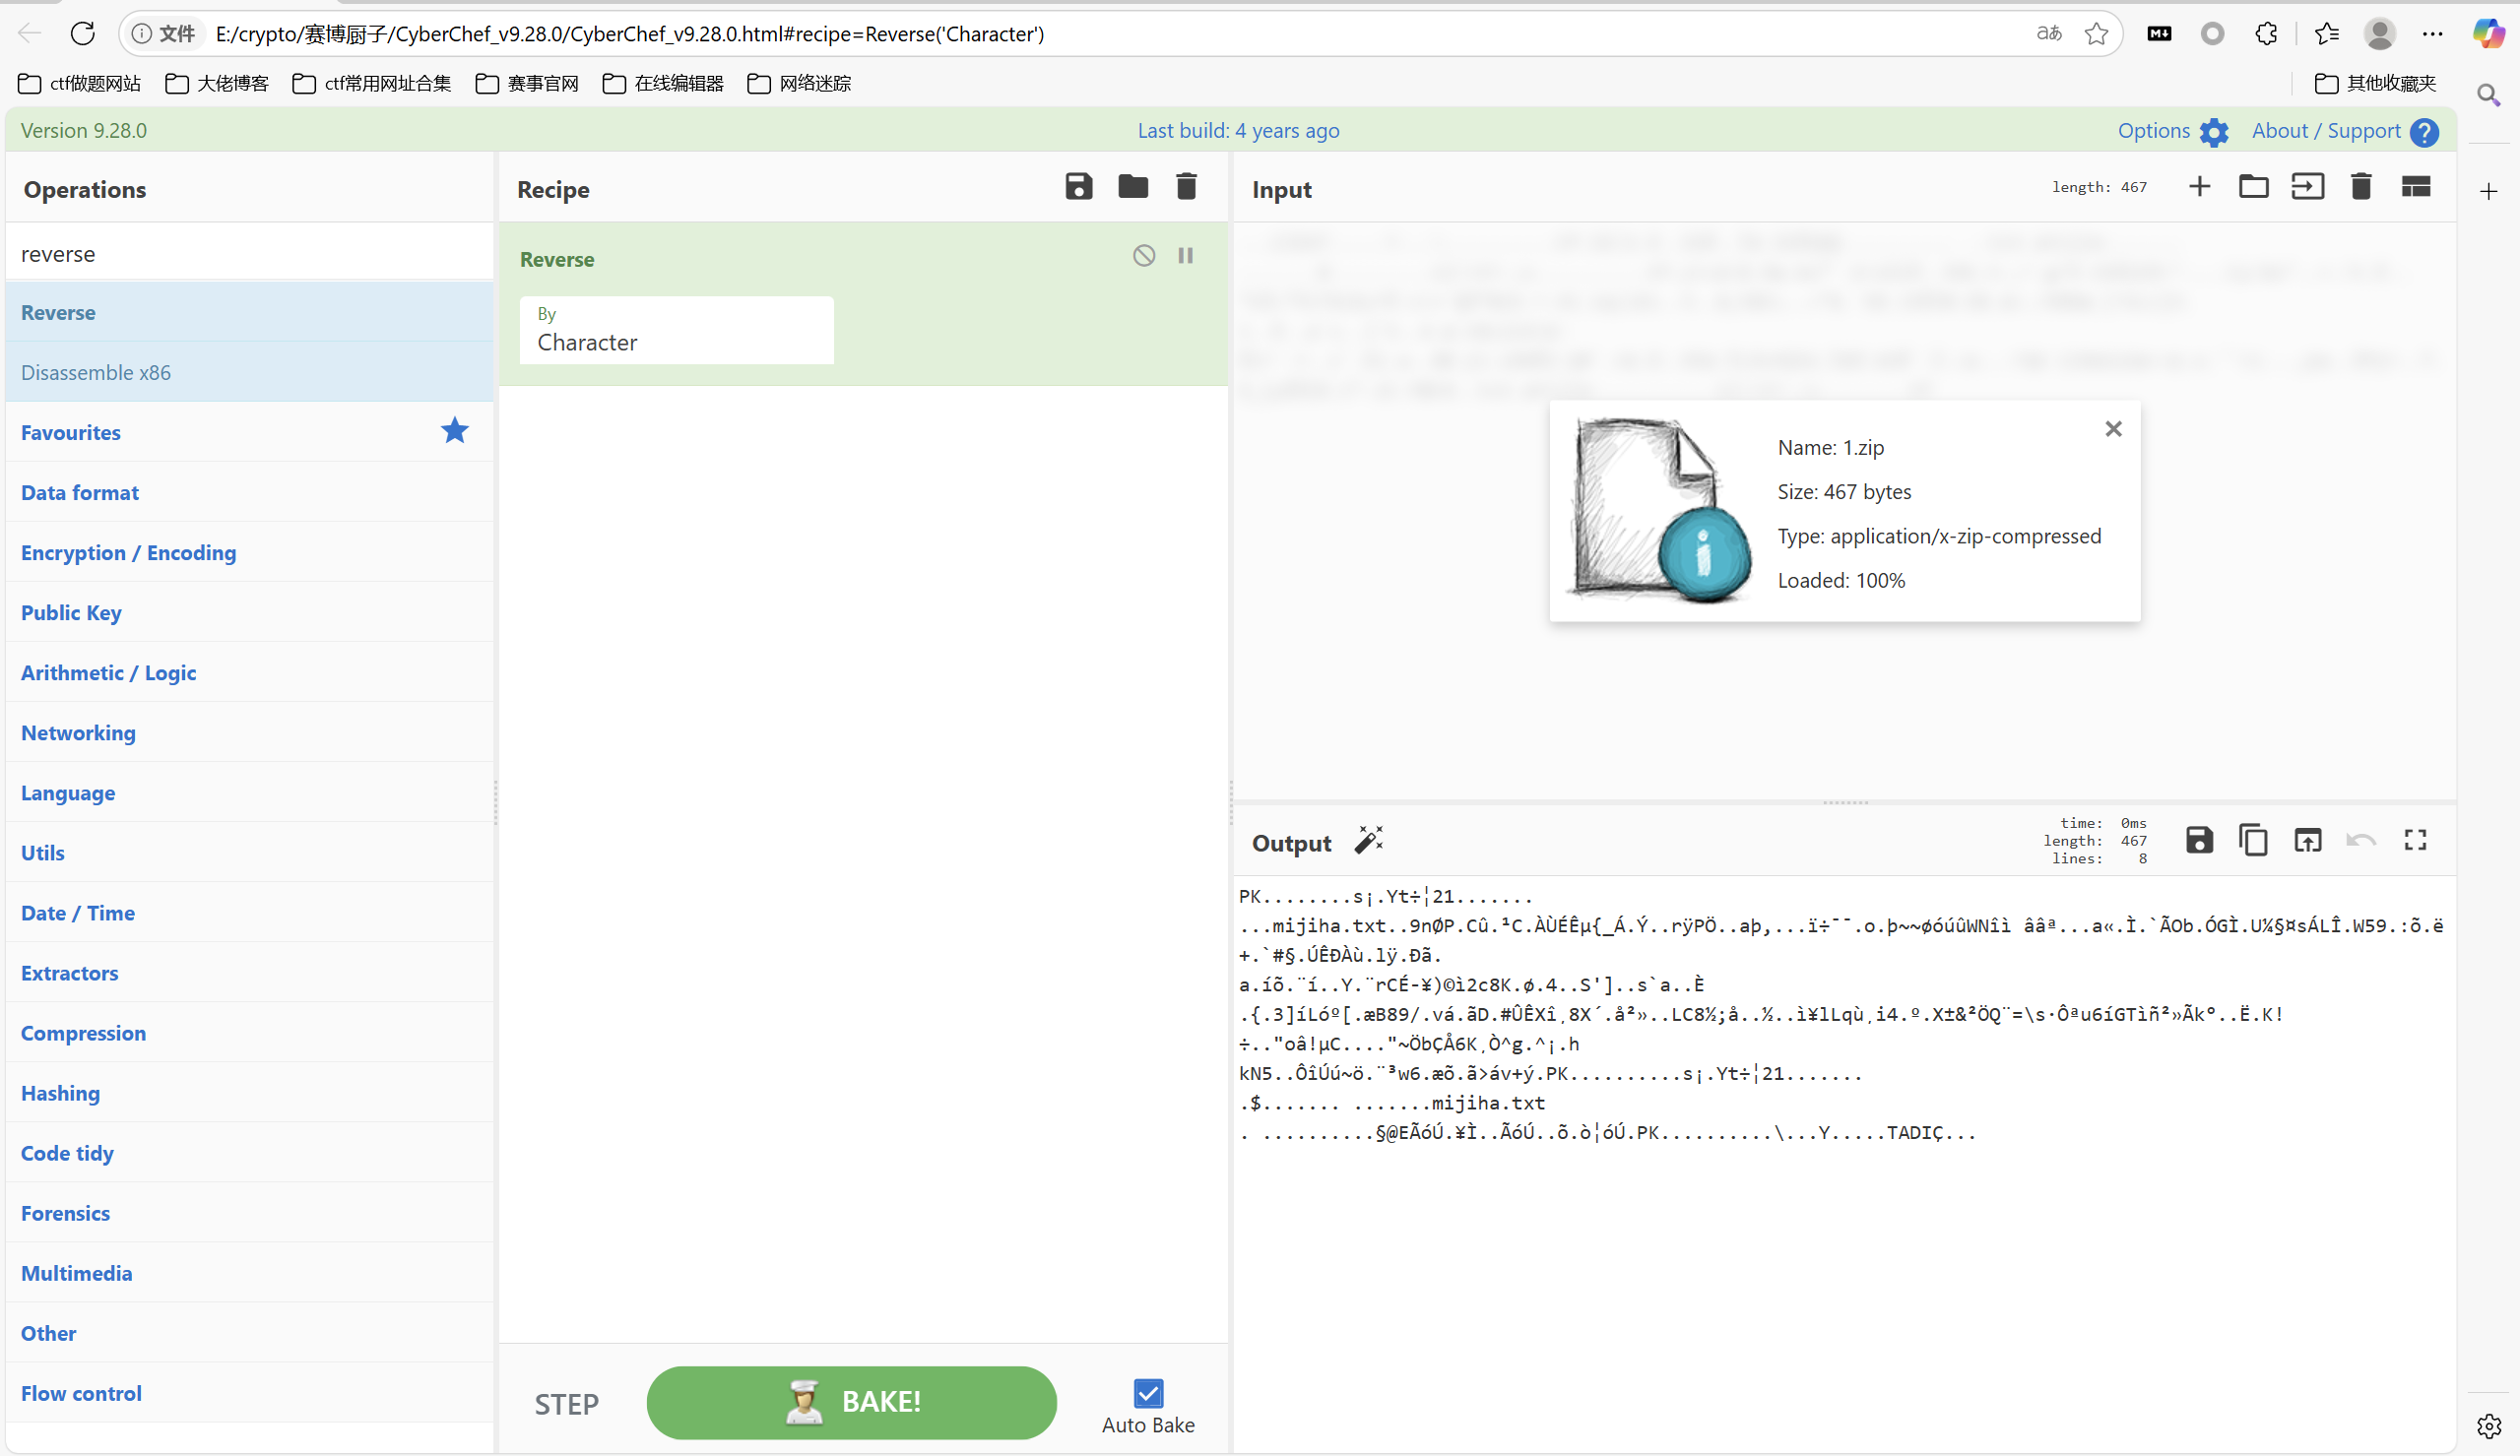Screen dimensions: 2520x1456
Task: Undo the output switch
Action: pyautogui.click(x=2361, y=840)
